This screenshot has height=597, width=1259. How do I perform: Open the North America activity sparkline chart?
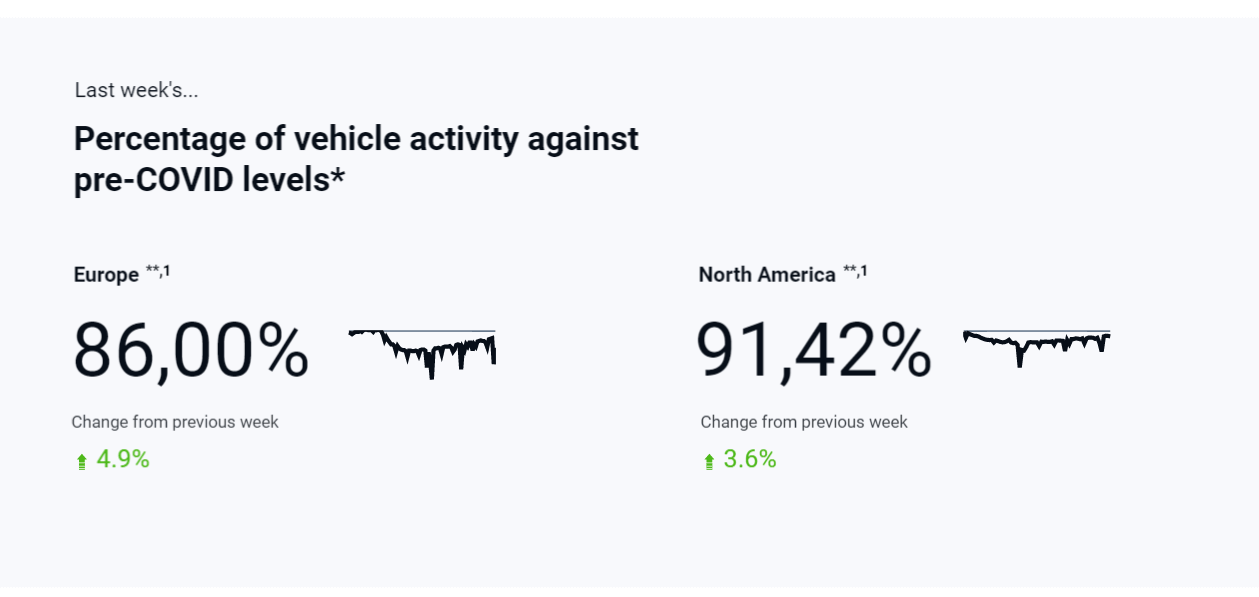[1036, 348]
